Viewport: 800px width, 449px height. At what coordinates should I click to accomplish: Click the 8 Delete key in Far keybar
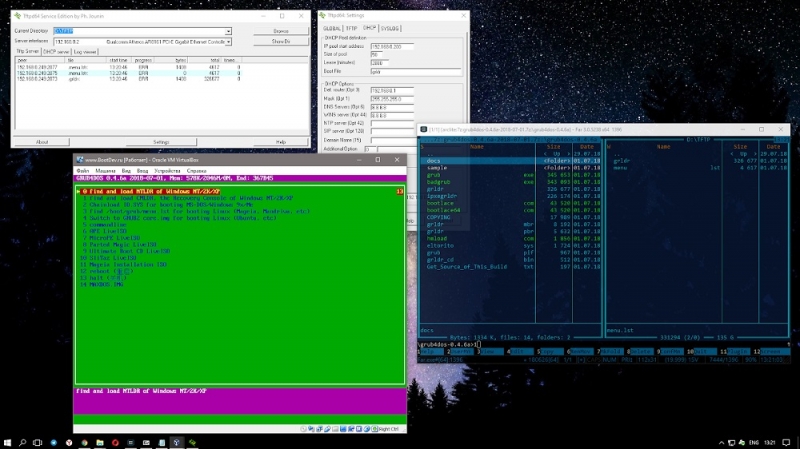point(638,352)
